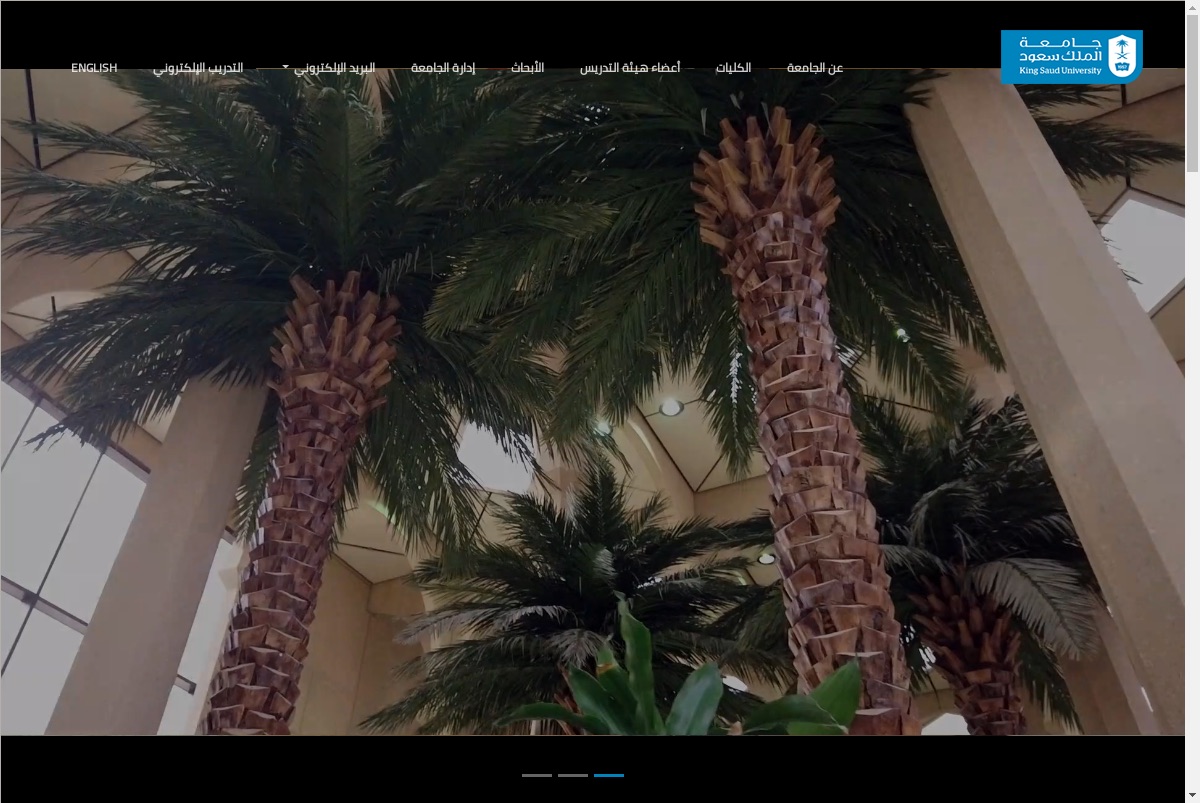Open الأبحاث menu item
The width and height of the screenshot is (1200, 803).
(527, 68)
